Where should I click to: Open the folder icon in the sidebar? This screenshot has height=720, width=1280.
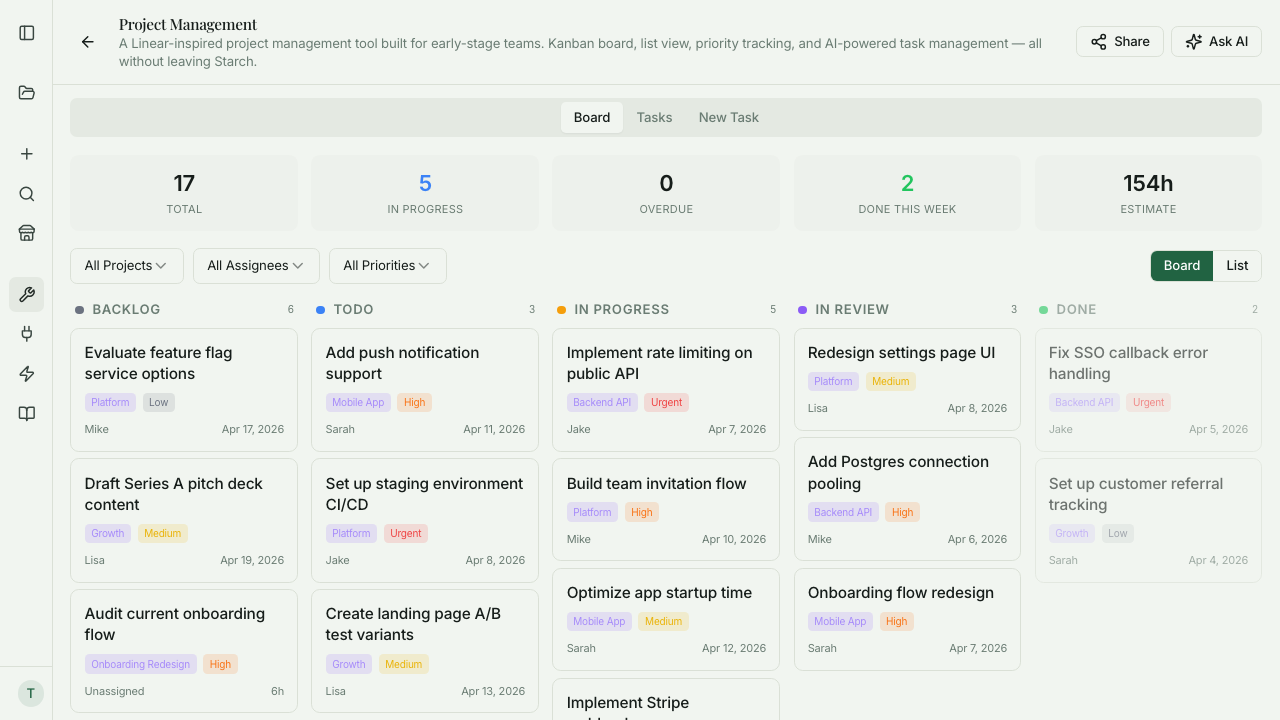pyautogui.click(x=26, y=93)
